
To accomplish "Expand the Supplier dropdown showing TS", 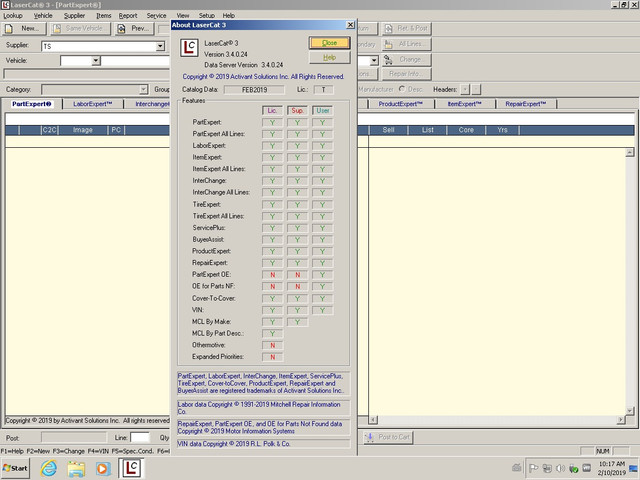I will coord(160,46).
